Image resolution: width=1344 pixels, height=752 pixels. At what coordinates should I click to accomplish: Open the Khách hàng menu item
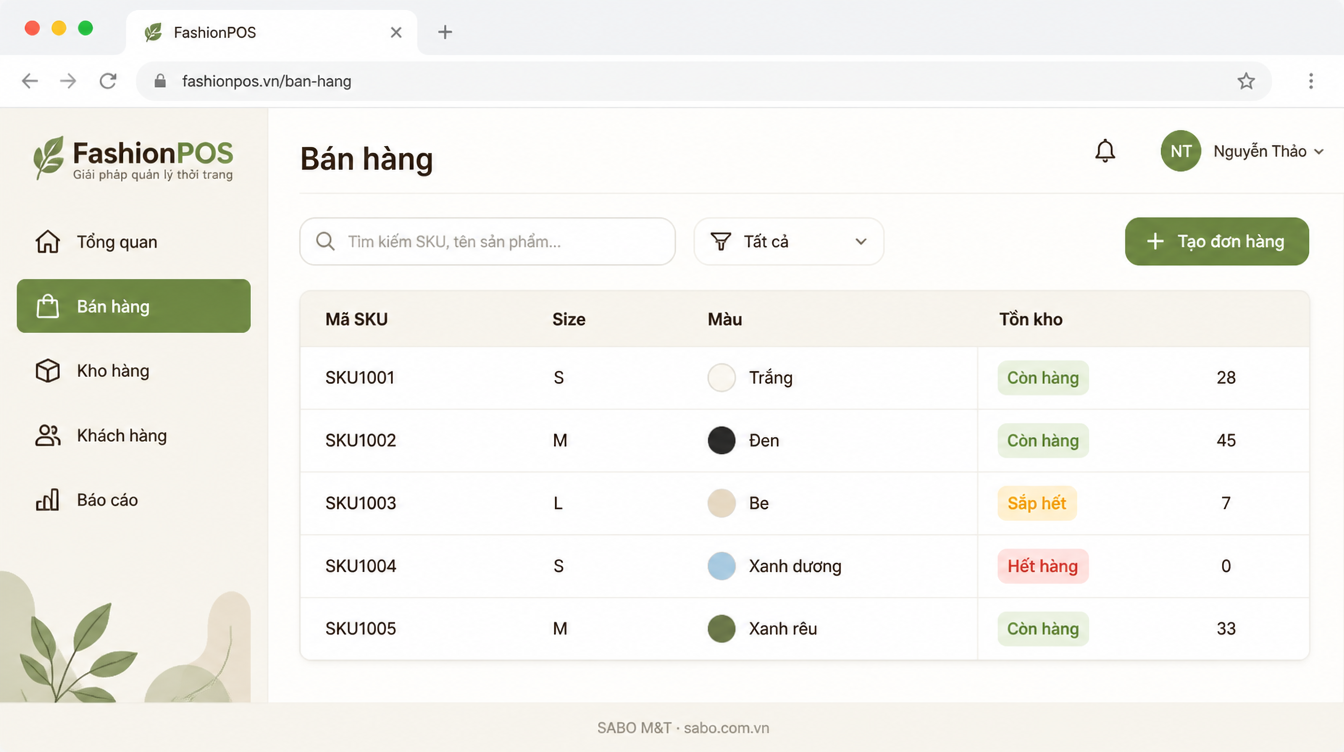[134, 435]
